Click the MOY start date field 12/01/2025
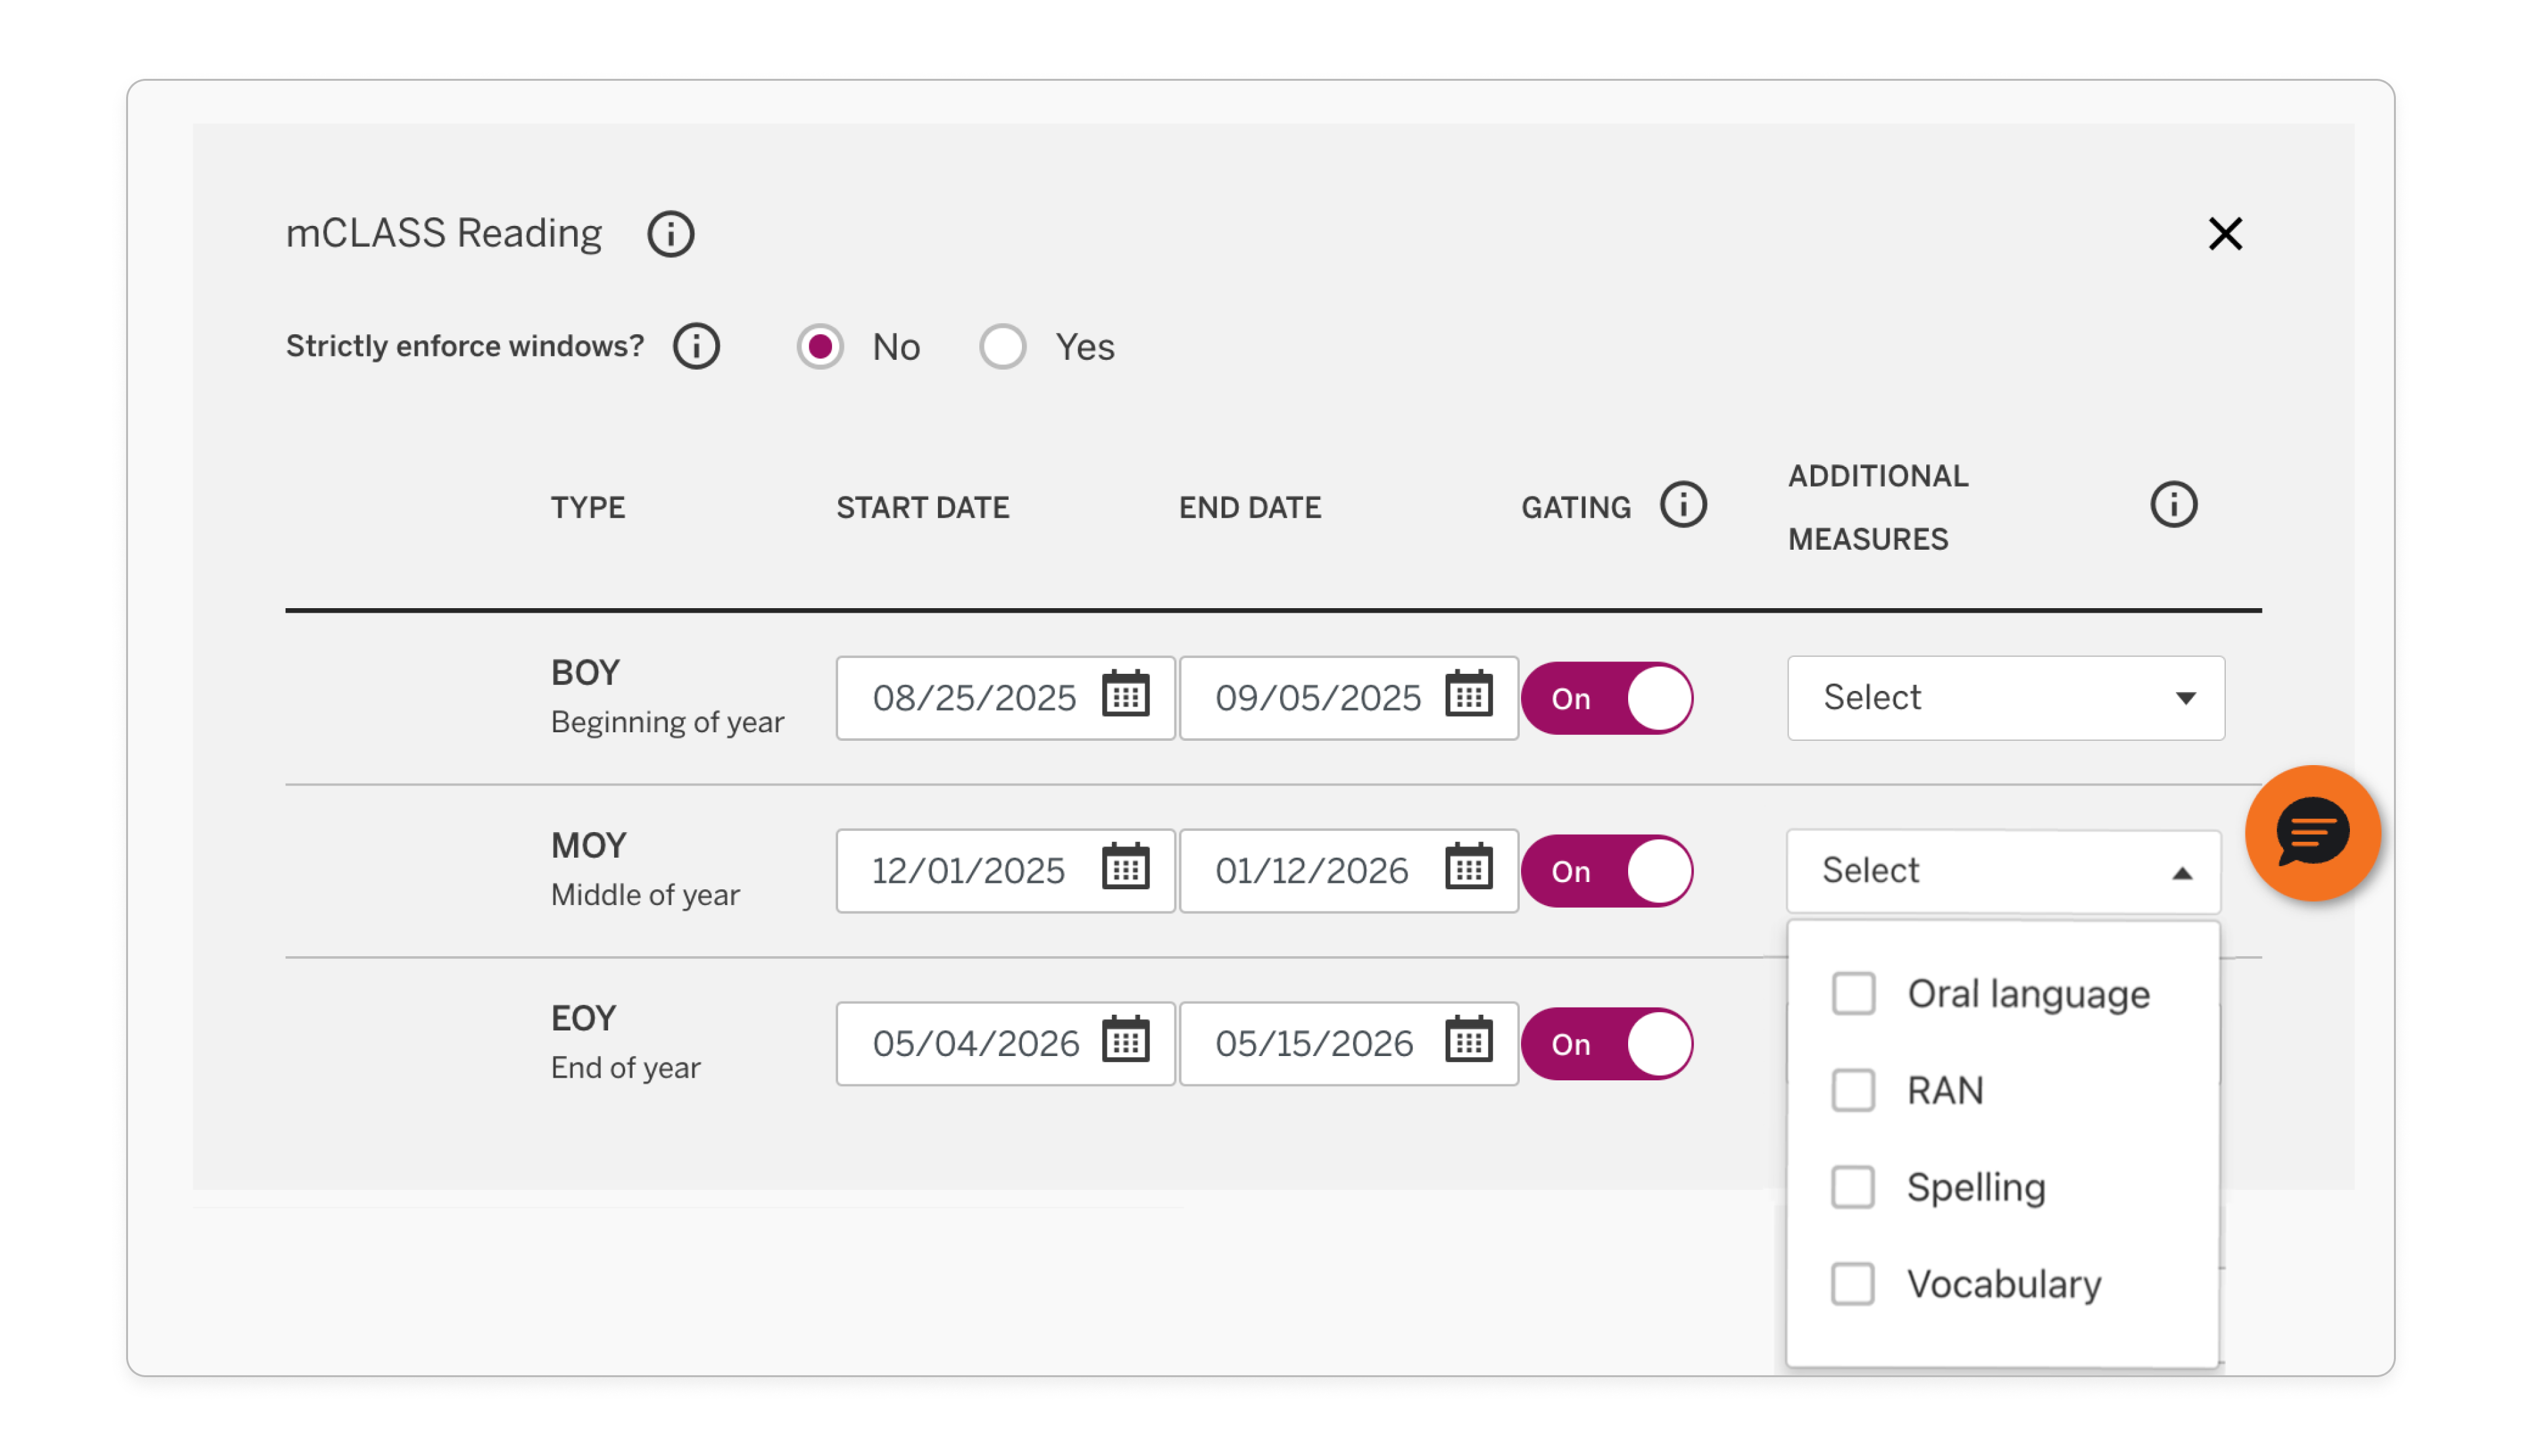 tap(968, 870)
